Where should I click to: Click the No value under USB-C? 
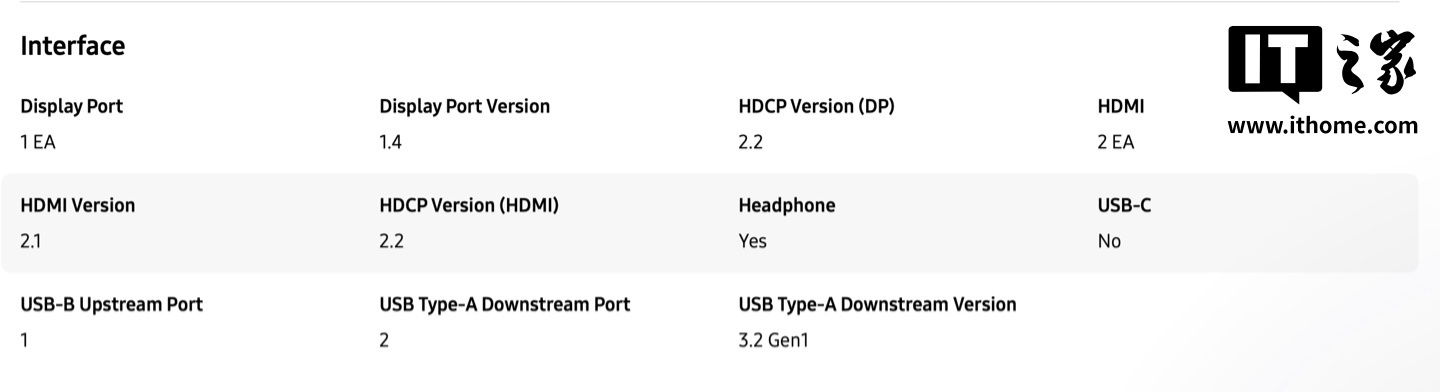click(1109, 241)
